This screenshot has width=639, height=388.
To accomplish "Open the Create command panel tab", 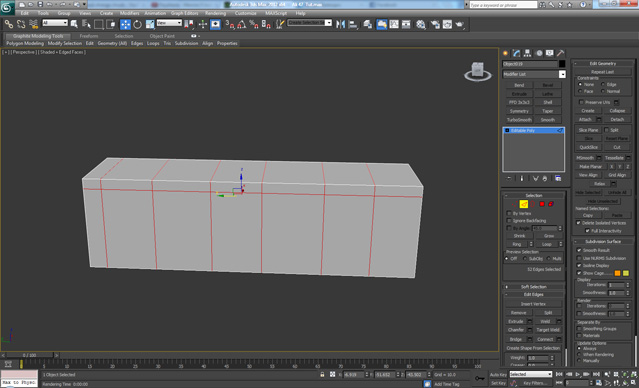I will point(506,53).
